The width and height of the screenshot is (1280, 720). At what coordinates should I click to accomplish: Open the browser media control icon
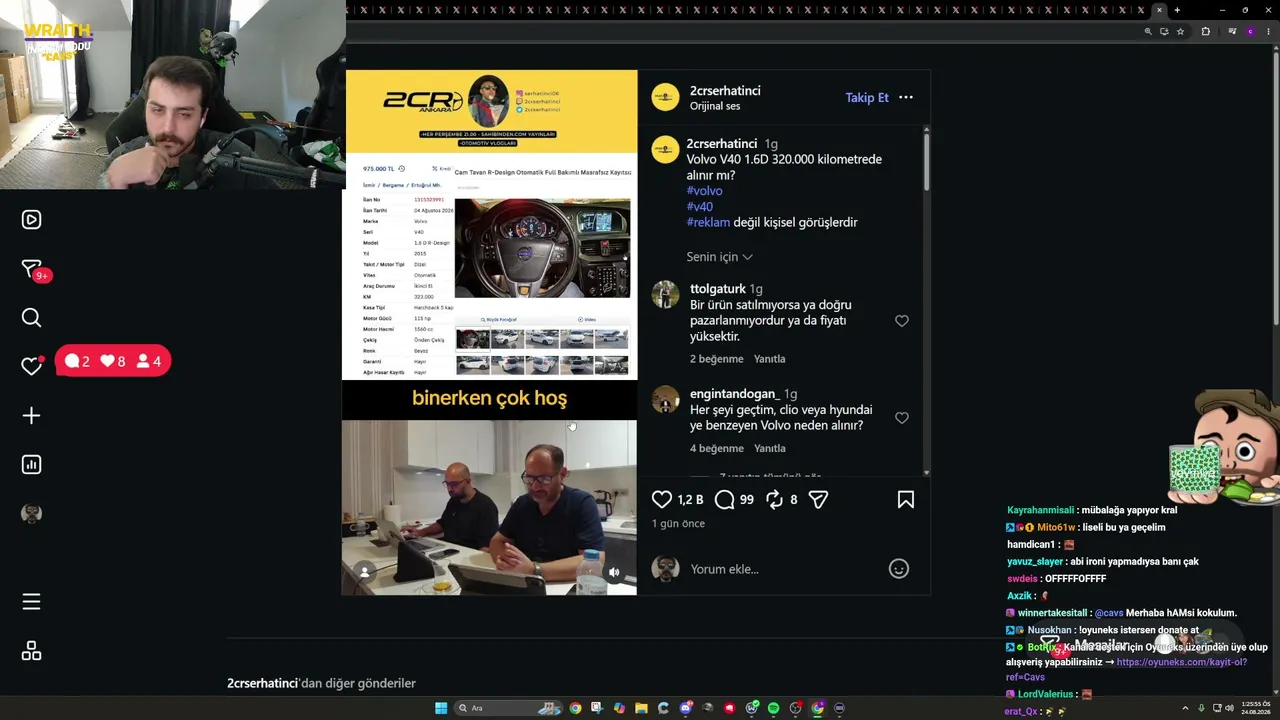(1232, 32)
